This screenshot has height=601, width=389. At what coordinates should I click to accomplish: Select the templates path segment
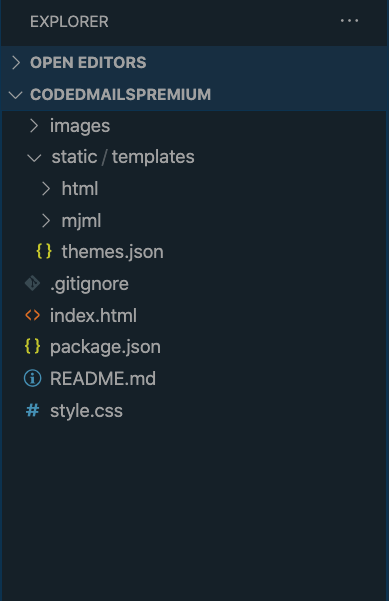coord(153,157)
